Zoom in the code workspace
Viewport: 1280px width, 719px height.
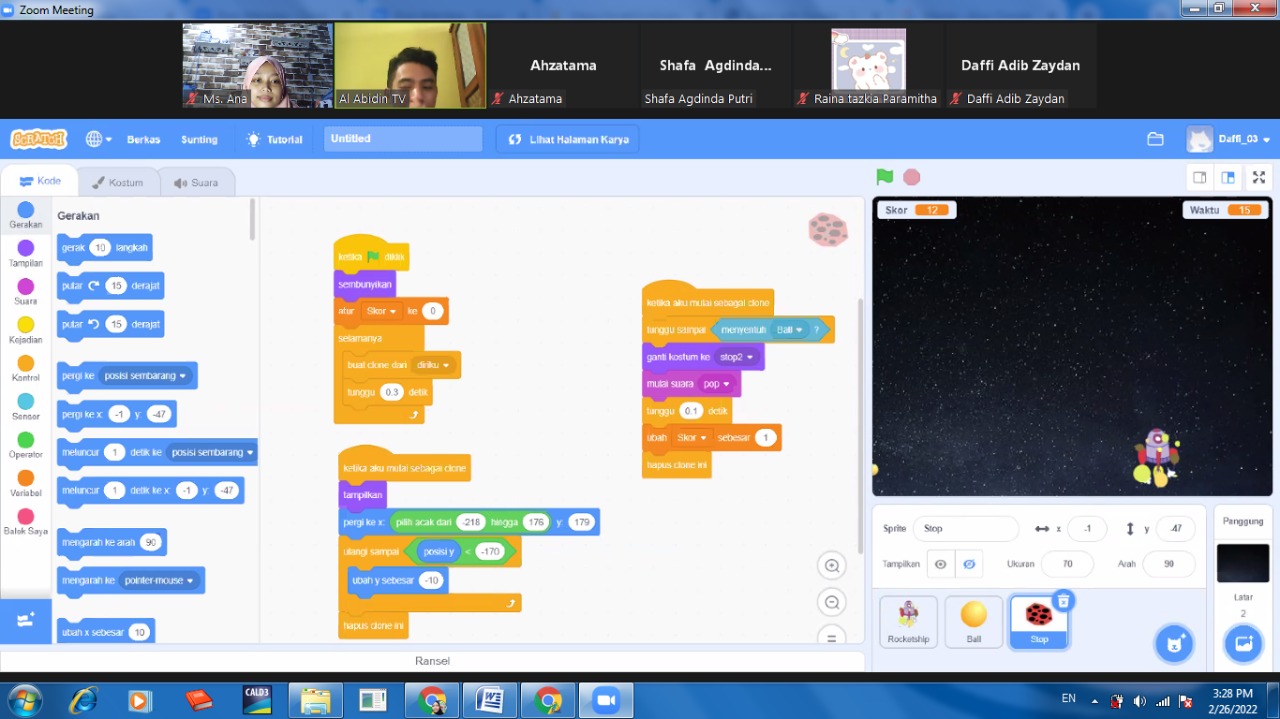point(831,566)
